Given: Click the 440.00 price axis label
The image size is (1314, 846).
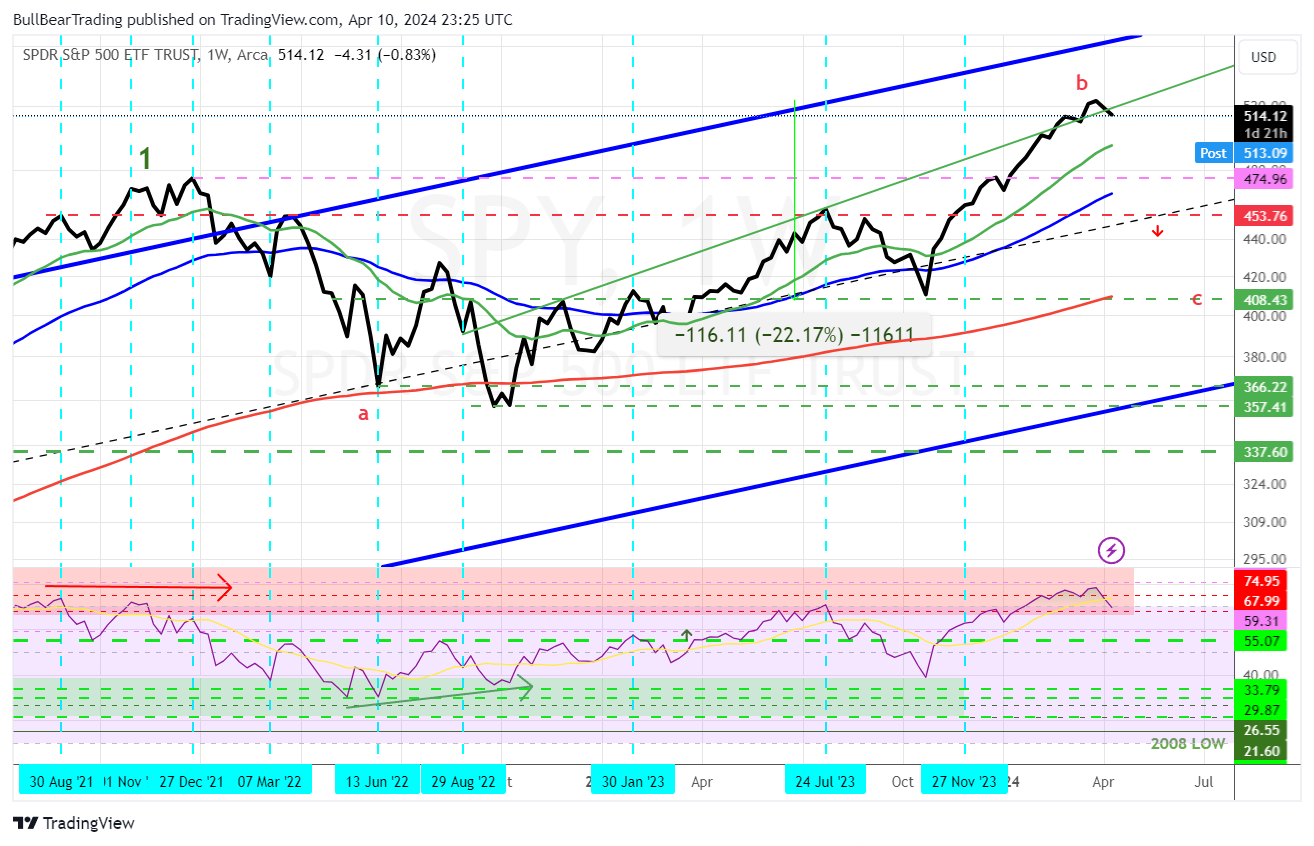Looking at the screenshot, I should coord(1265,239).
